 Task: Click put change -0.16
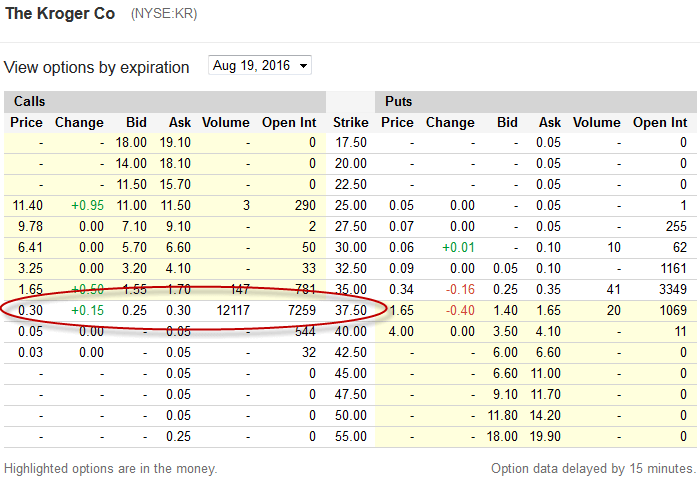(x=460, y=289)
